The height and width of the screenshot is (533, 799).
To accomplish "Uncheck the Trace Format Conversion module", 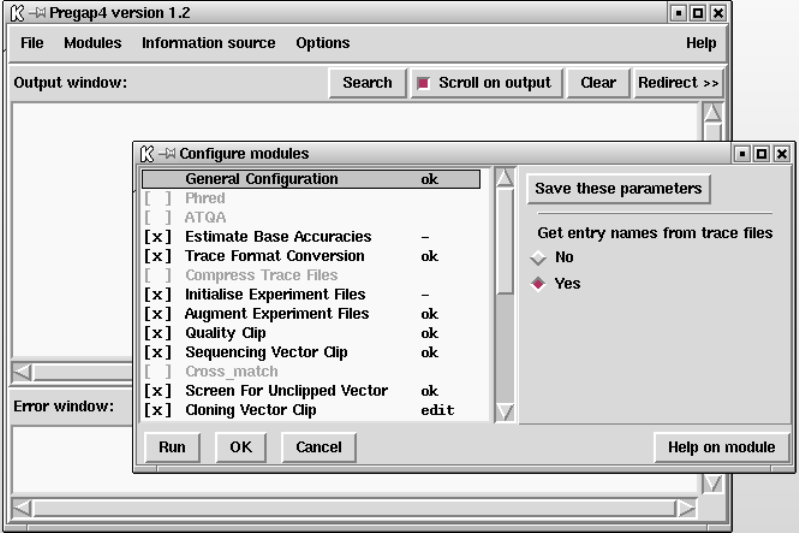I will 157,256.
